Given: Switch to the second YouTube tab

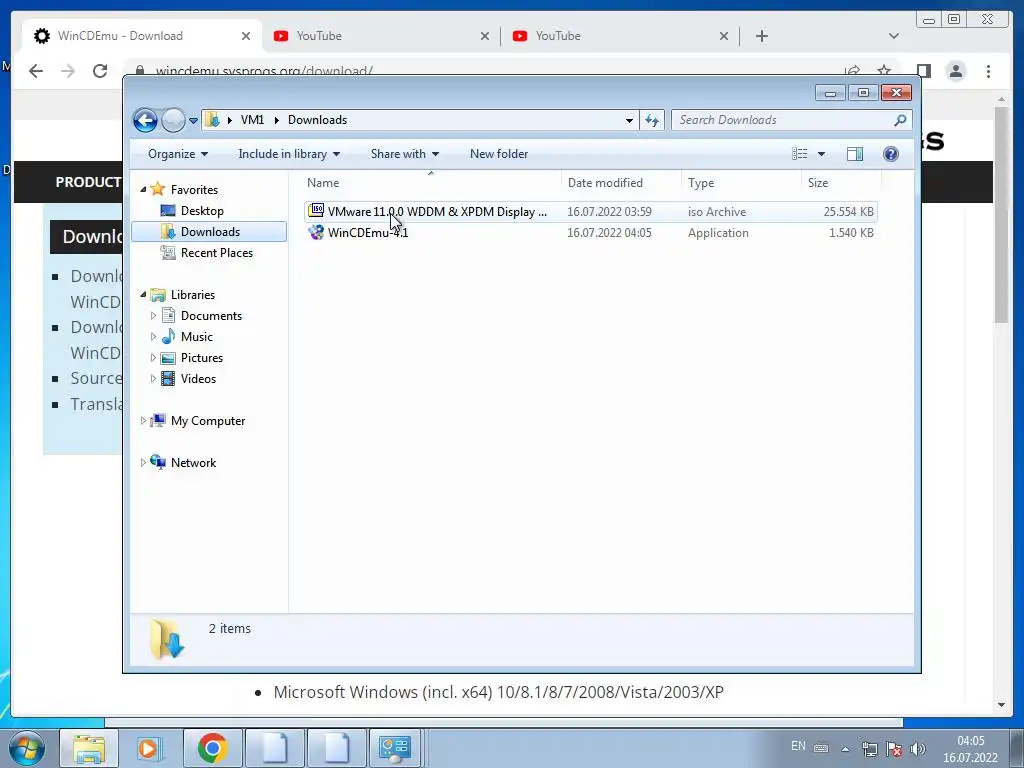Looking at the screenshot, I should coord(620,36).
